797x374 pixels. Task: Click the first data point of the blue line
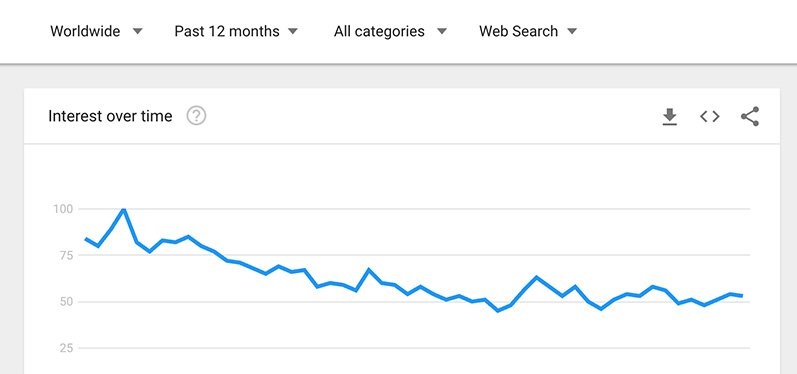(85, 239)
